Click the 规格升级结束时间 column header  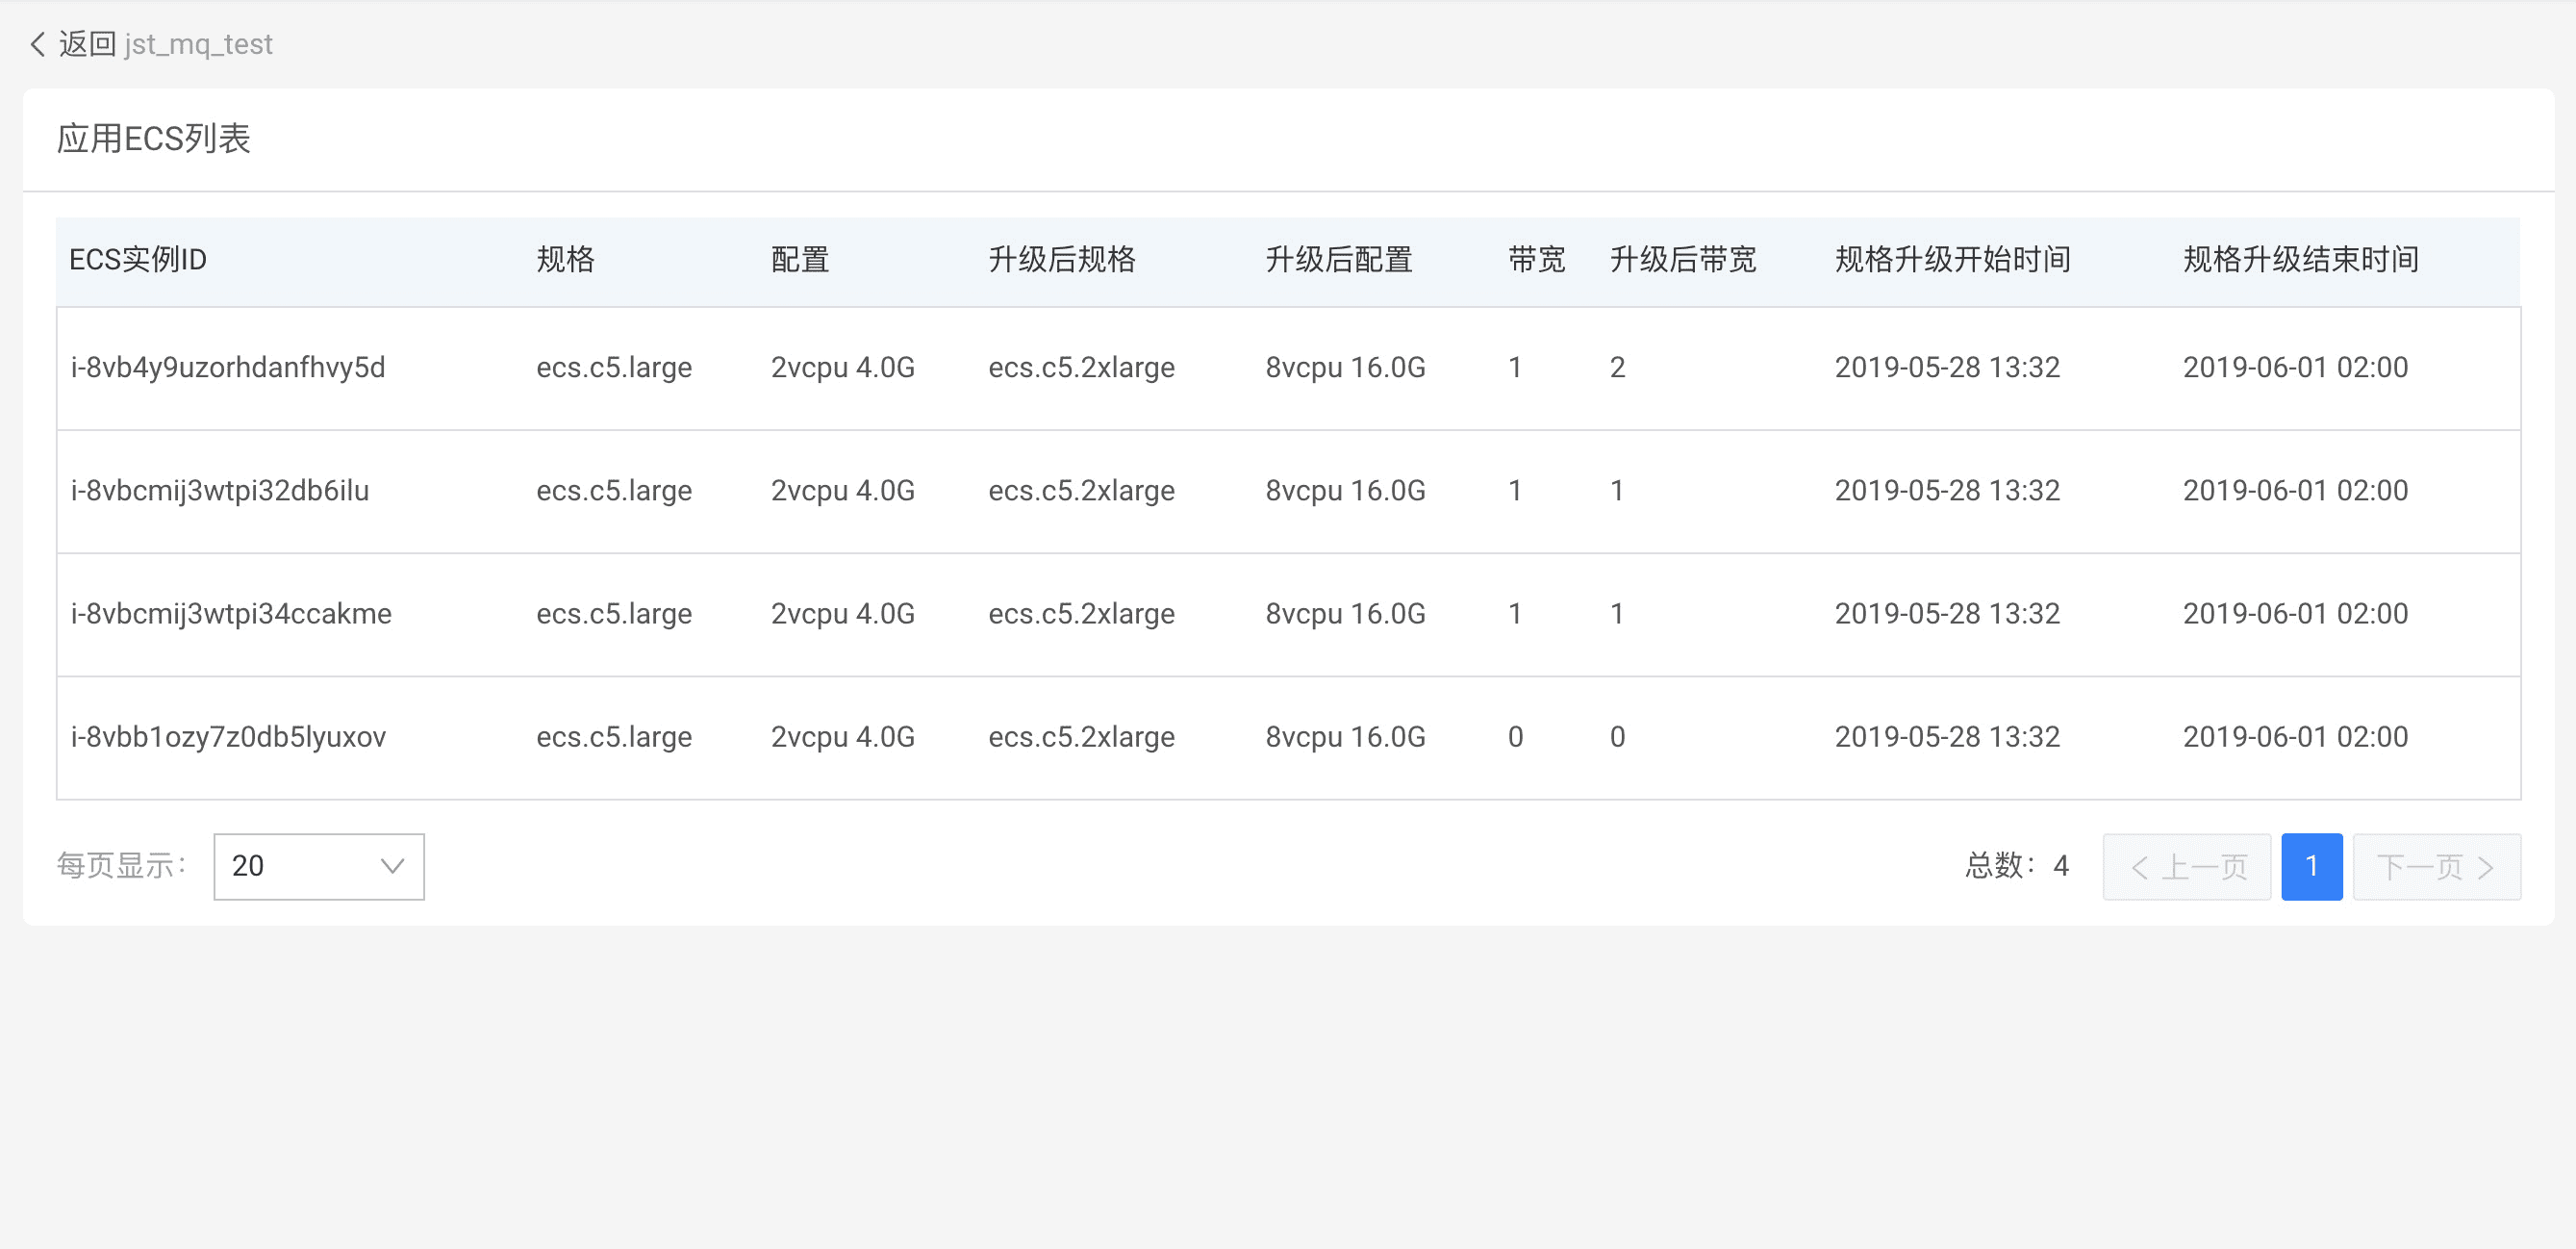(2300, 260)
